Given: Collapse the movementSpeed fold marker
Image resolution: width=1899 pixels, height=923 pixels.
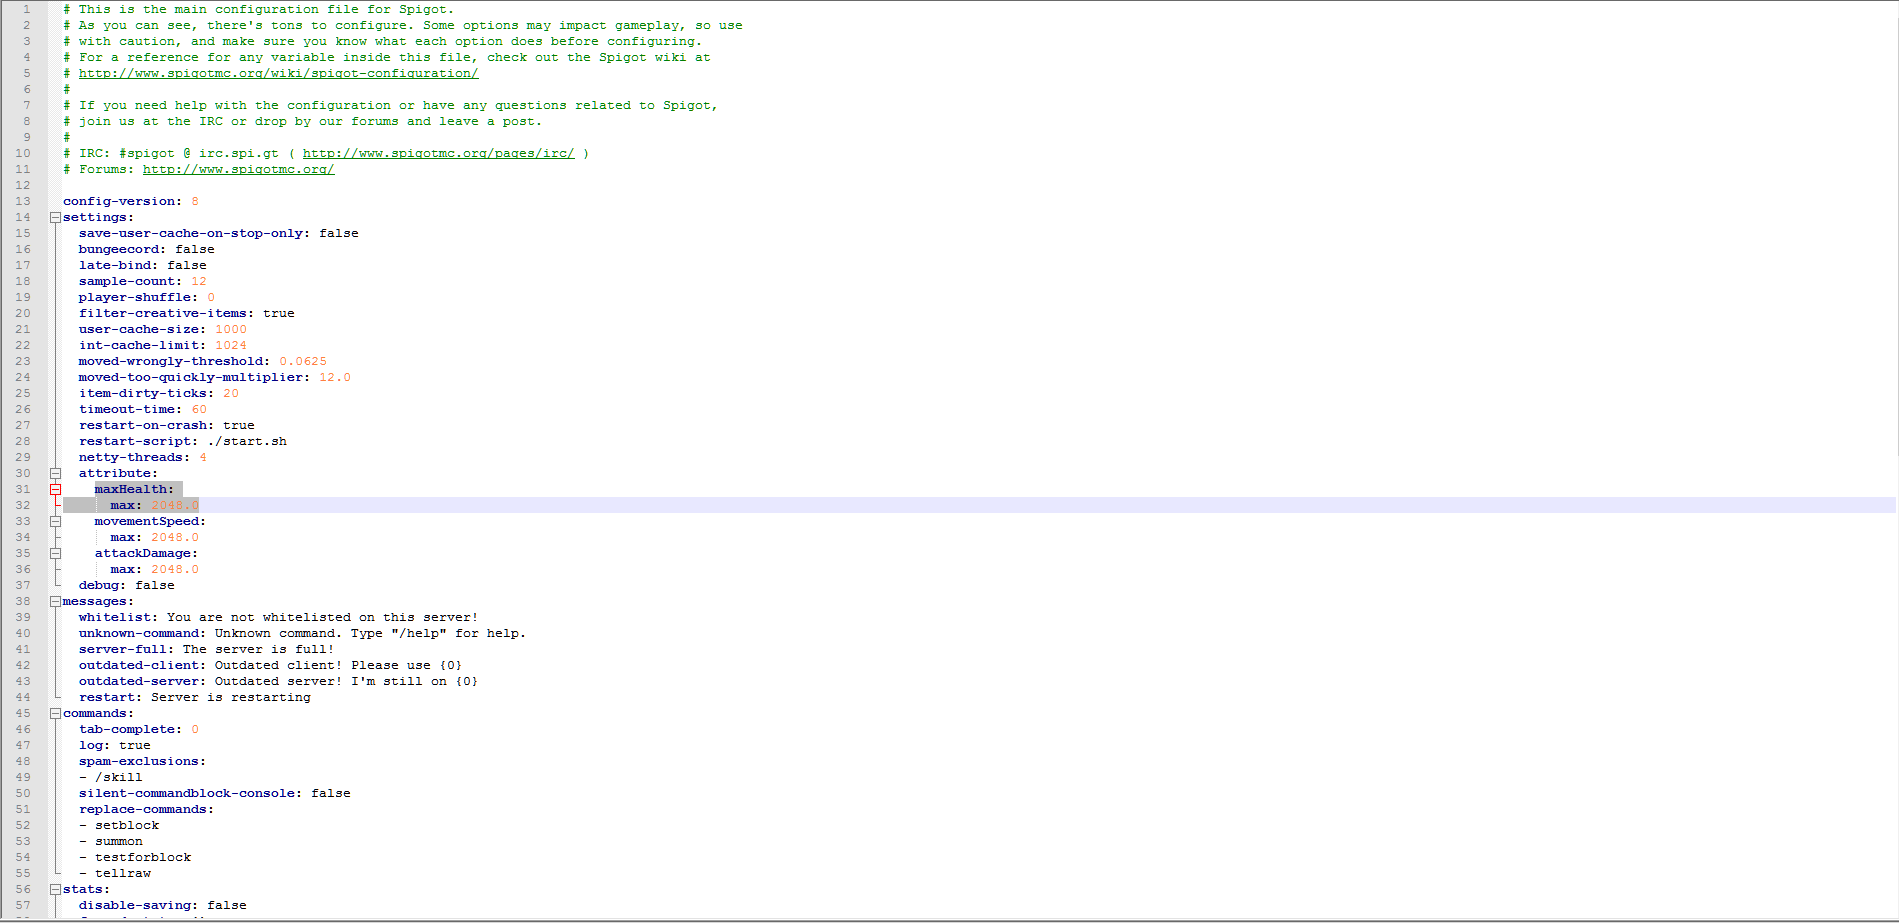Looking at the screenshot, I should tap(56, 521).
